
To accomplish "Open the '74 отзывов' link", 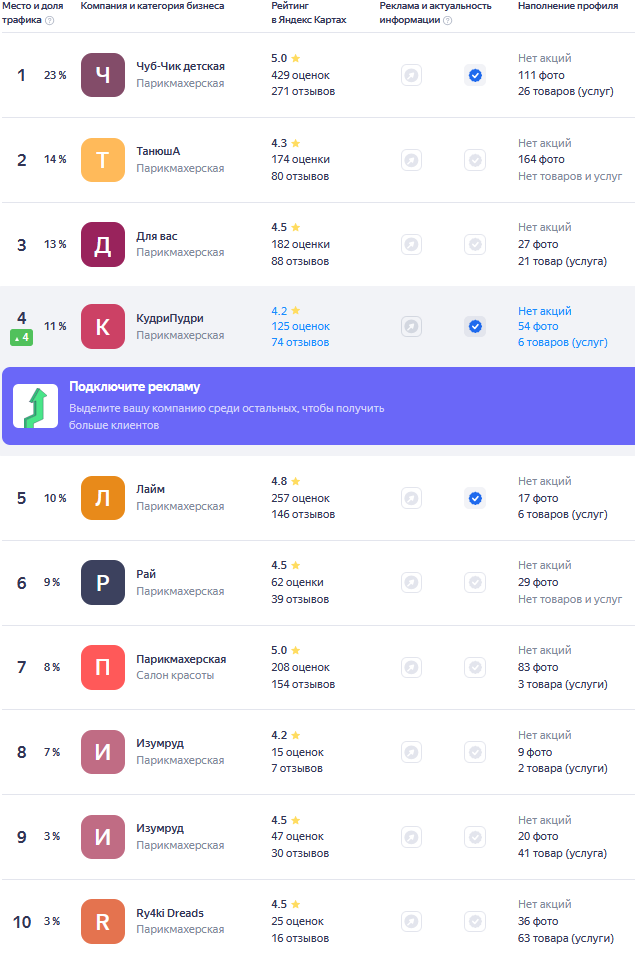I will pos(300,342).
